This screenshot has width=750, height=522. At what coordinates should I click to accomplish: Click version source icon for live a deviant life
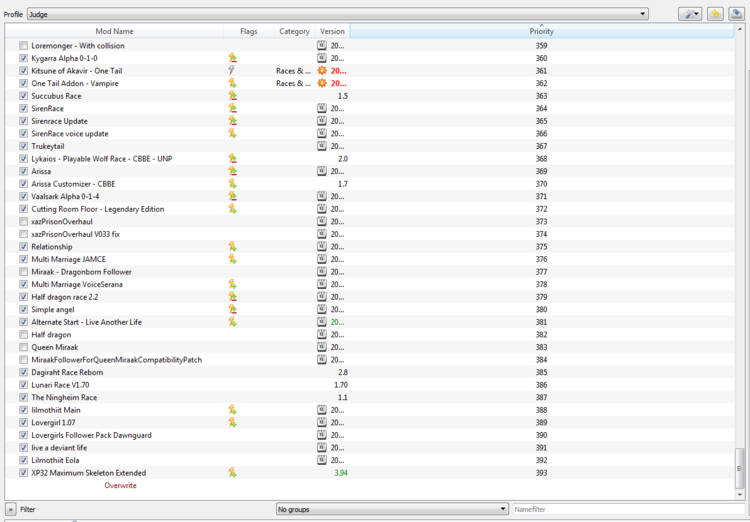coord(322,447)
